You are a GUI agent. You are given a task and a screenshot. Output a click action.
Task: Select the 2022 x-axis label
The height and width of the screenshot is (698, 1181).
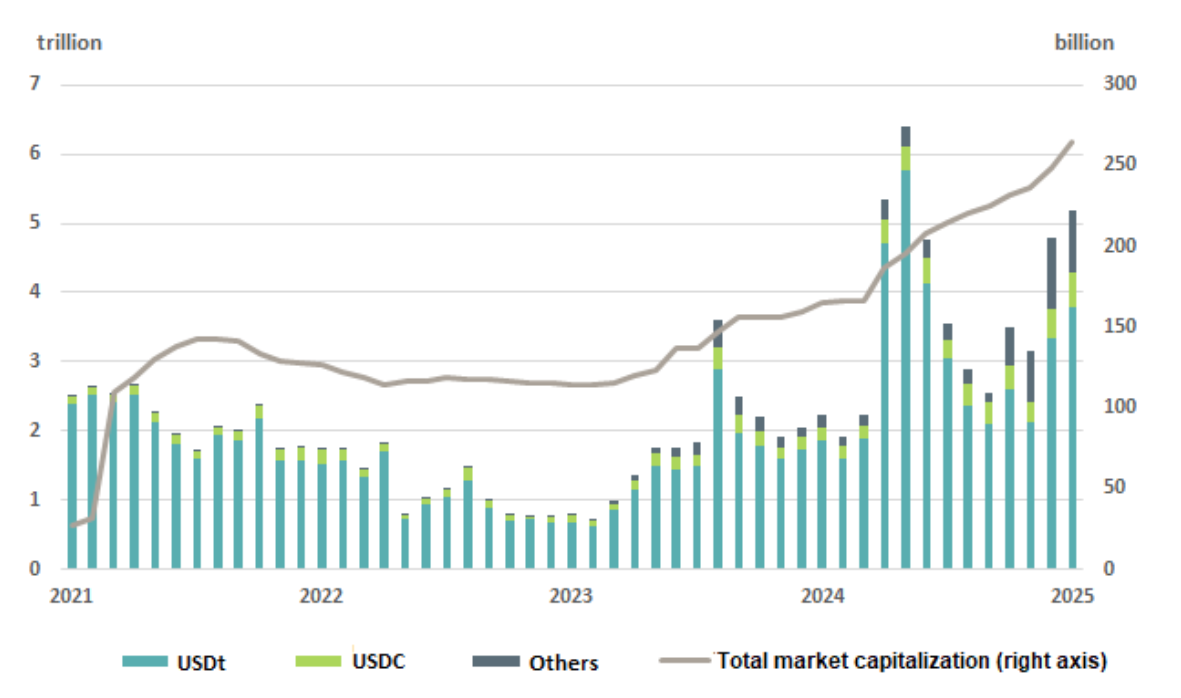coord(322,596)
